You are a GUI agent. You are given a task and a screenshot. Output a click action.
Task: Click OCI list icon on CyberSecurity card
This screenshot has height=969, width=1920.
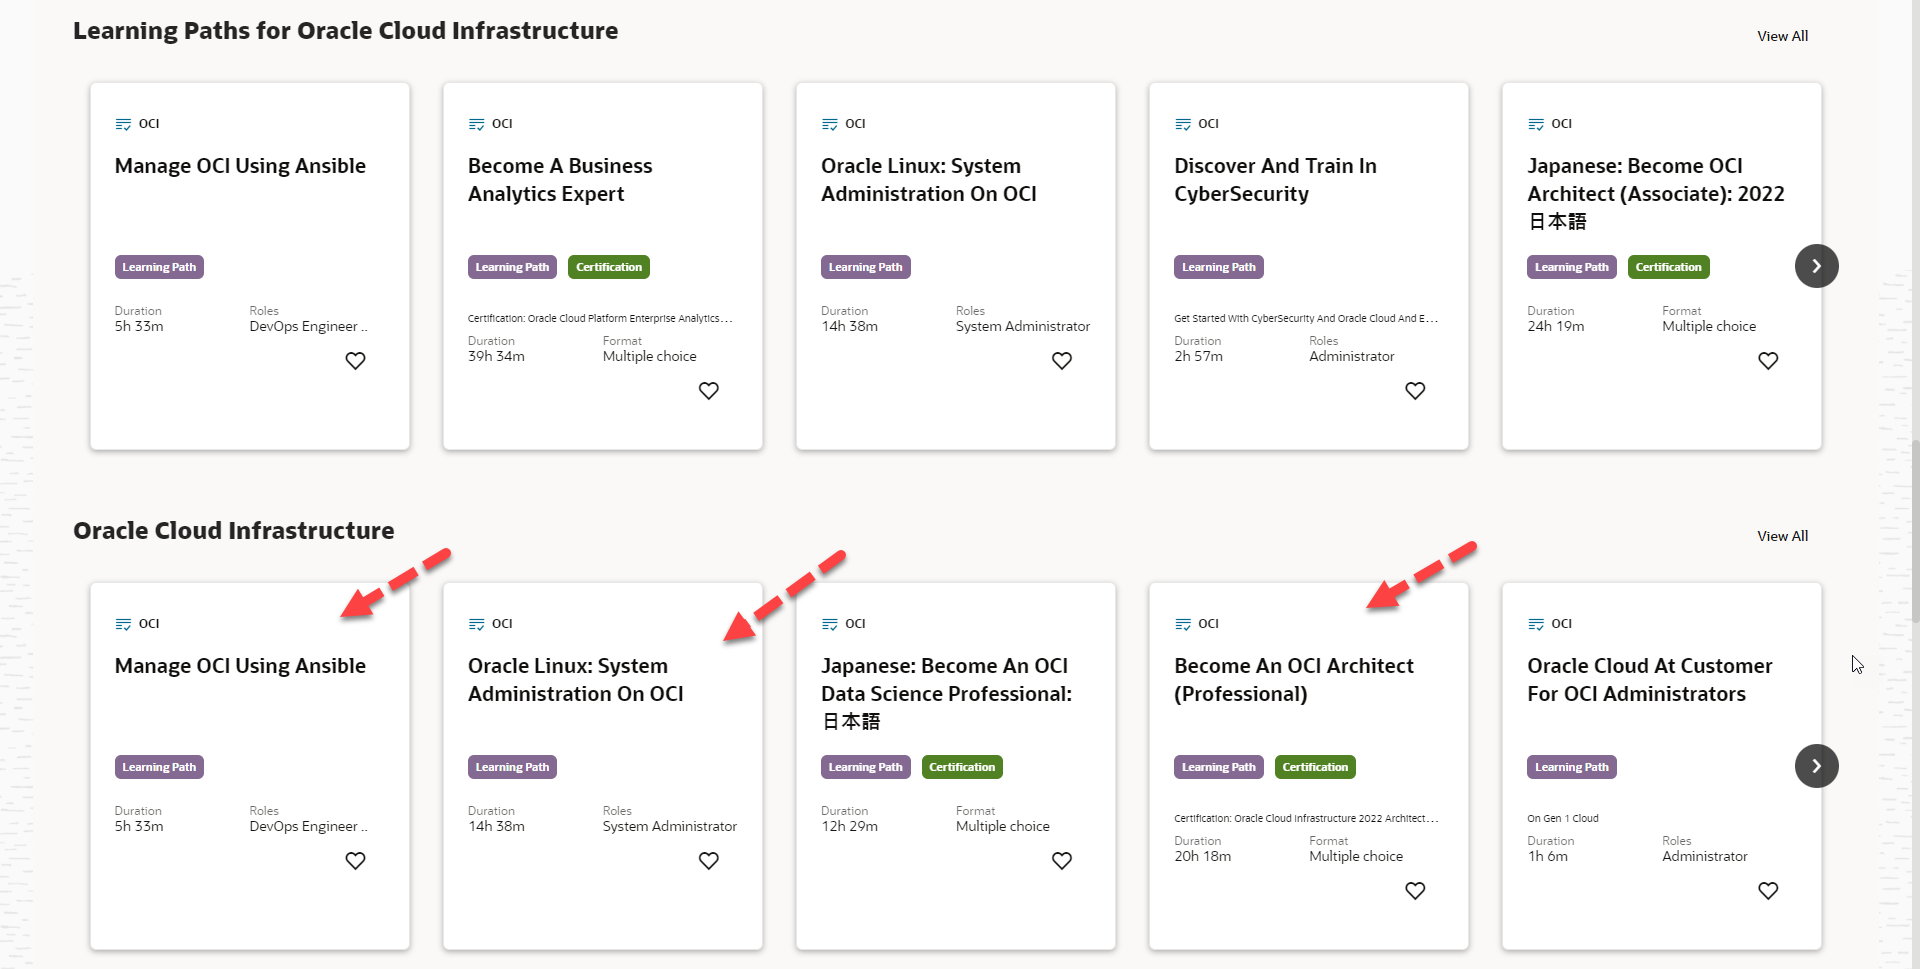tap(1182, 124)
